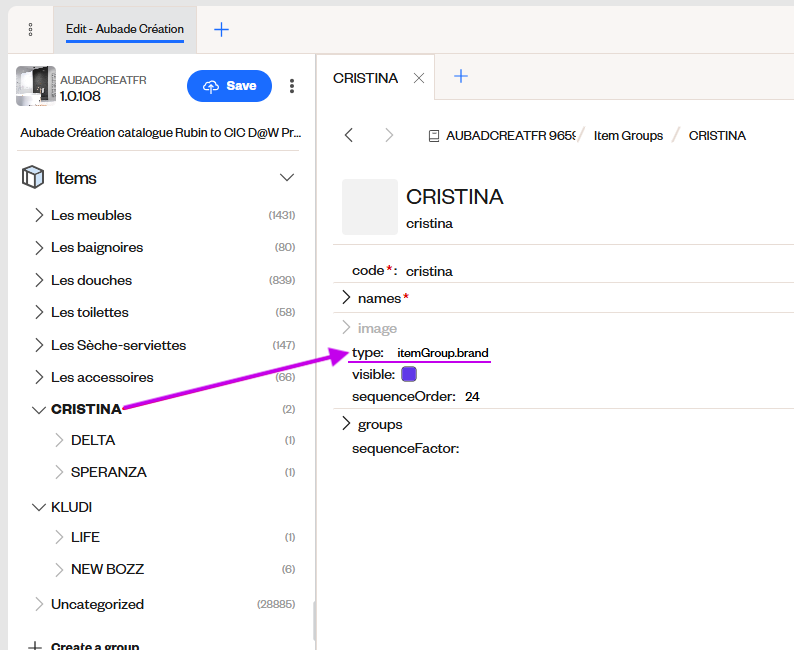Open the Item Groups breadcrumb link
The width and height of the screenshot is (794, 650).
pos(628,136)
